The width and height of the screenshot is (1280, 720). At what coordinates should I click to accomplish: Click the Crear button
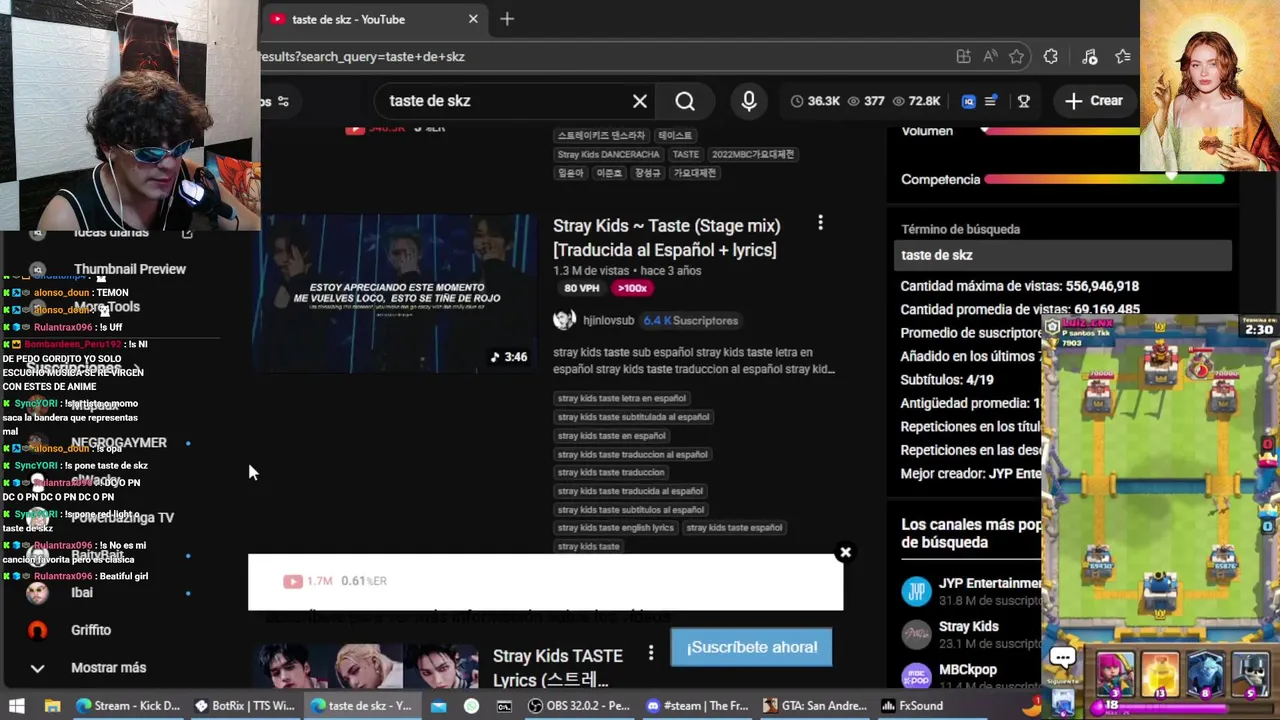click(1094, 101)
